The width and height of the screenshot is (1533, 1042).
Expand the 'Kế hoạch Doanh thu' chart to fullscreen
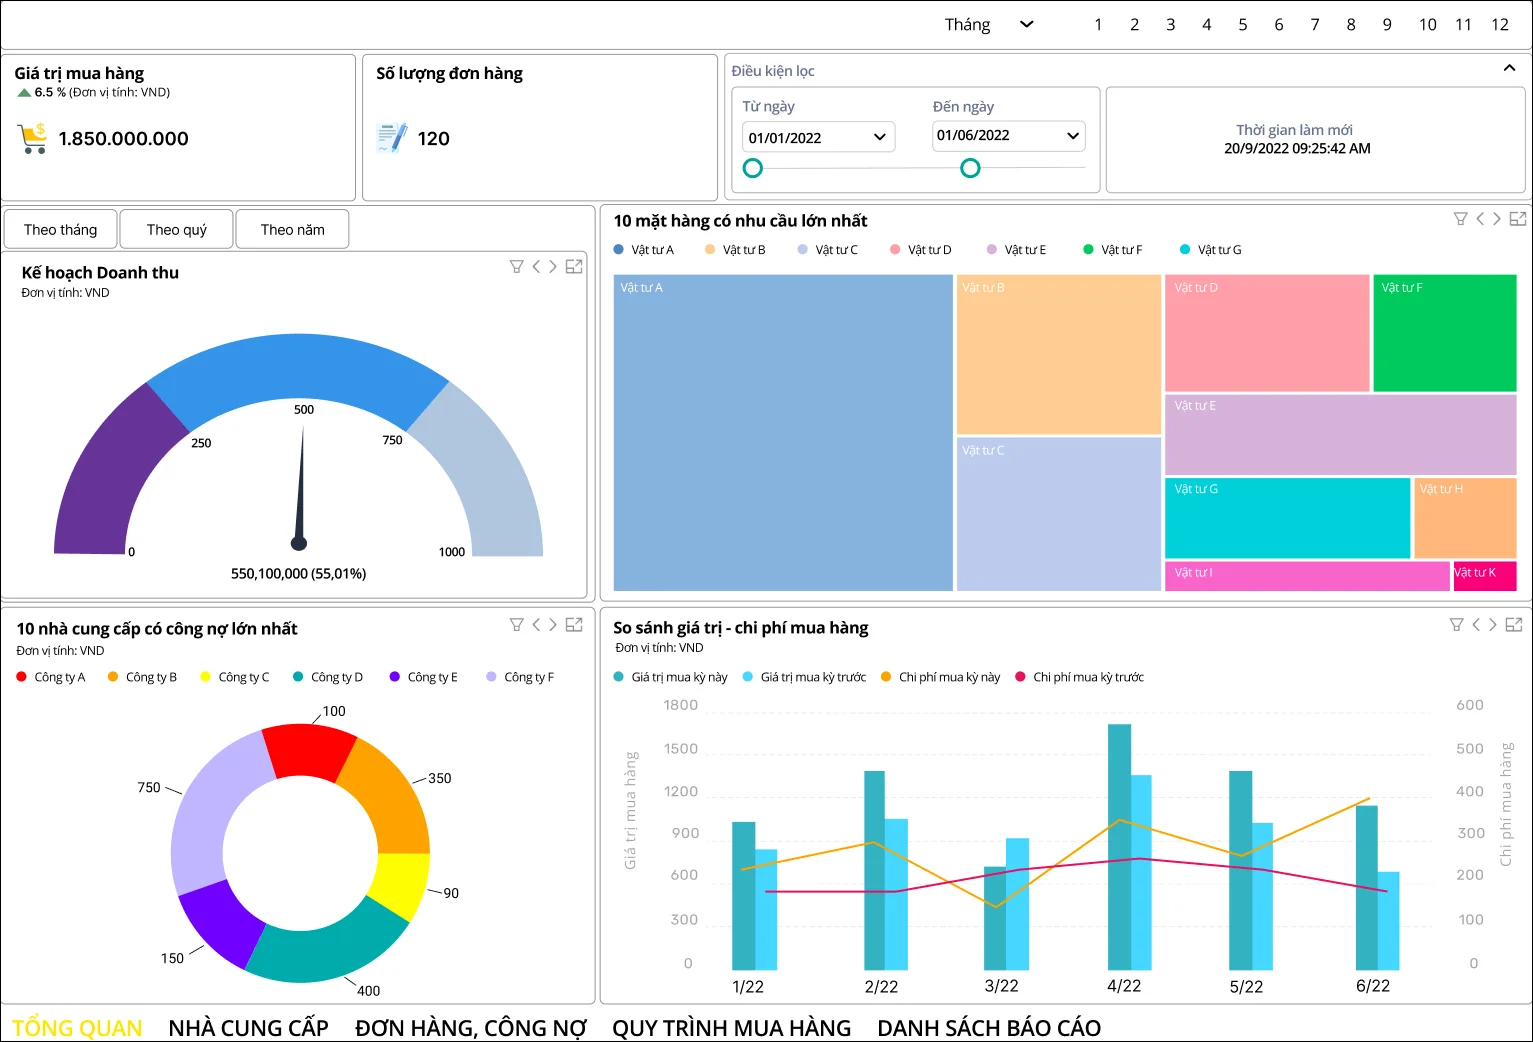574,266
